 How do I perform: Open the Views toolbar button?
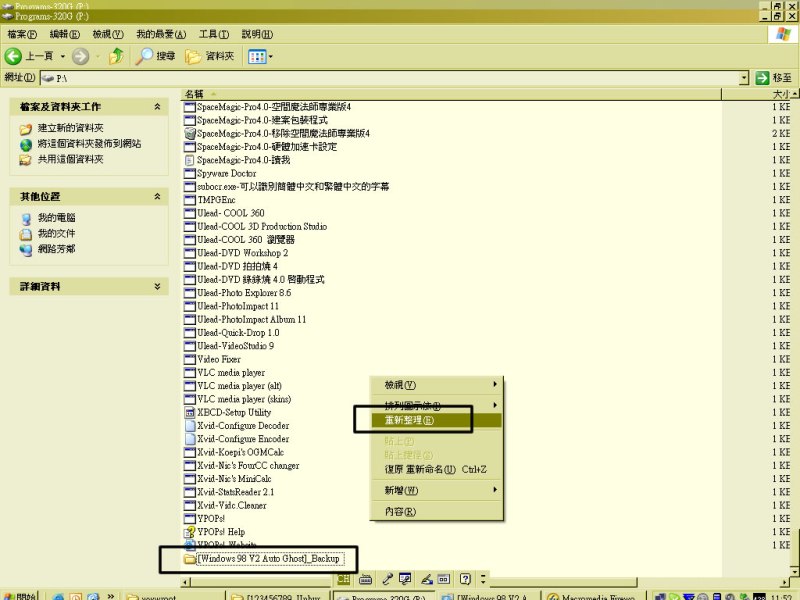click(x=260, y=57)
